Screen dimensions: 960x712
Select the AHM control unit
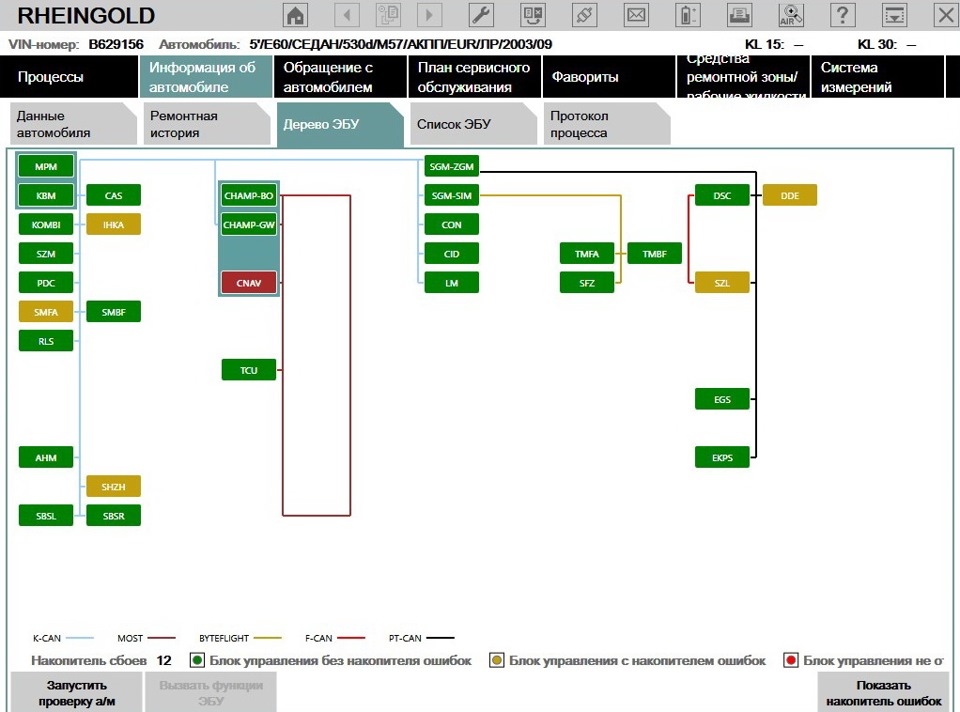pos(46,457)
